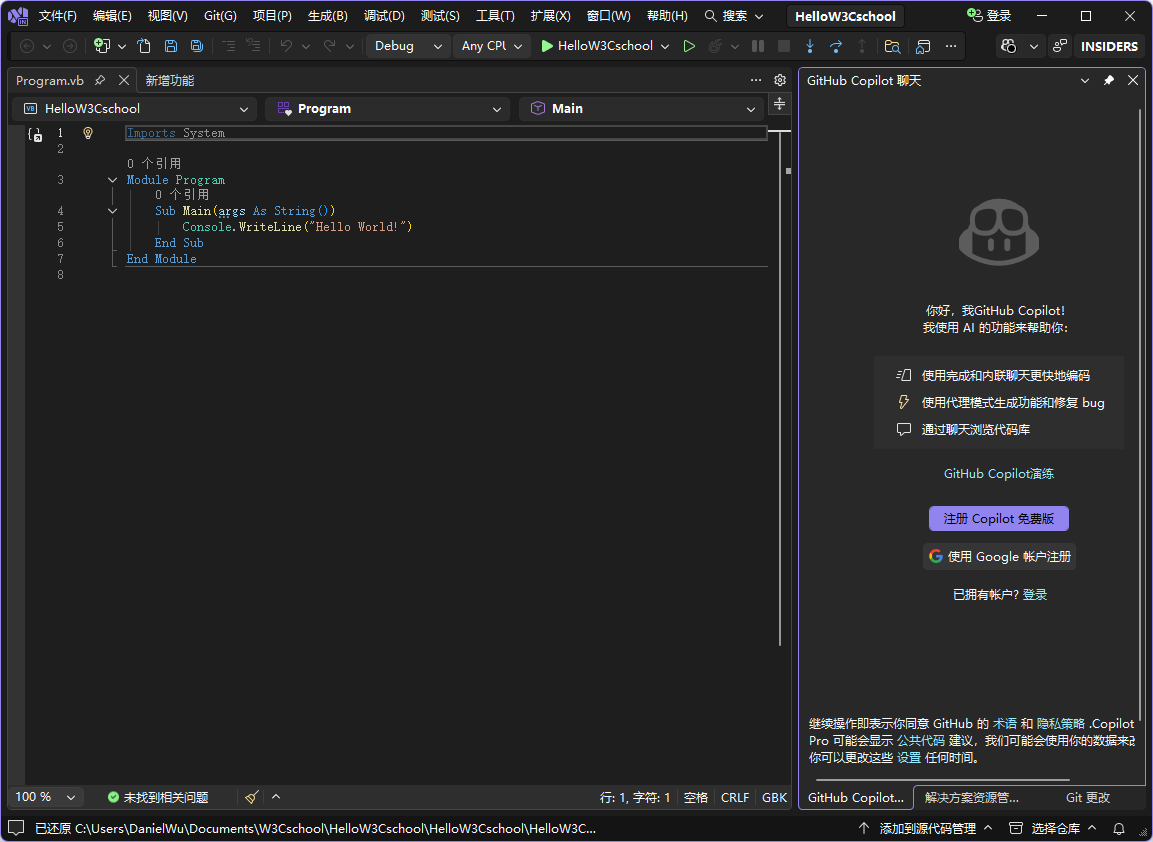Click the 登录 link under the signup buttons
Image resolution: width=1153 pixels, height=842 pixels.
point(1035,594)
